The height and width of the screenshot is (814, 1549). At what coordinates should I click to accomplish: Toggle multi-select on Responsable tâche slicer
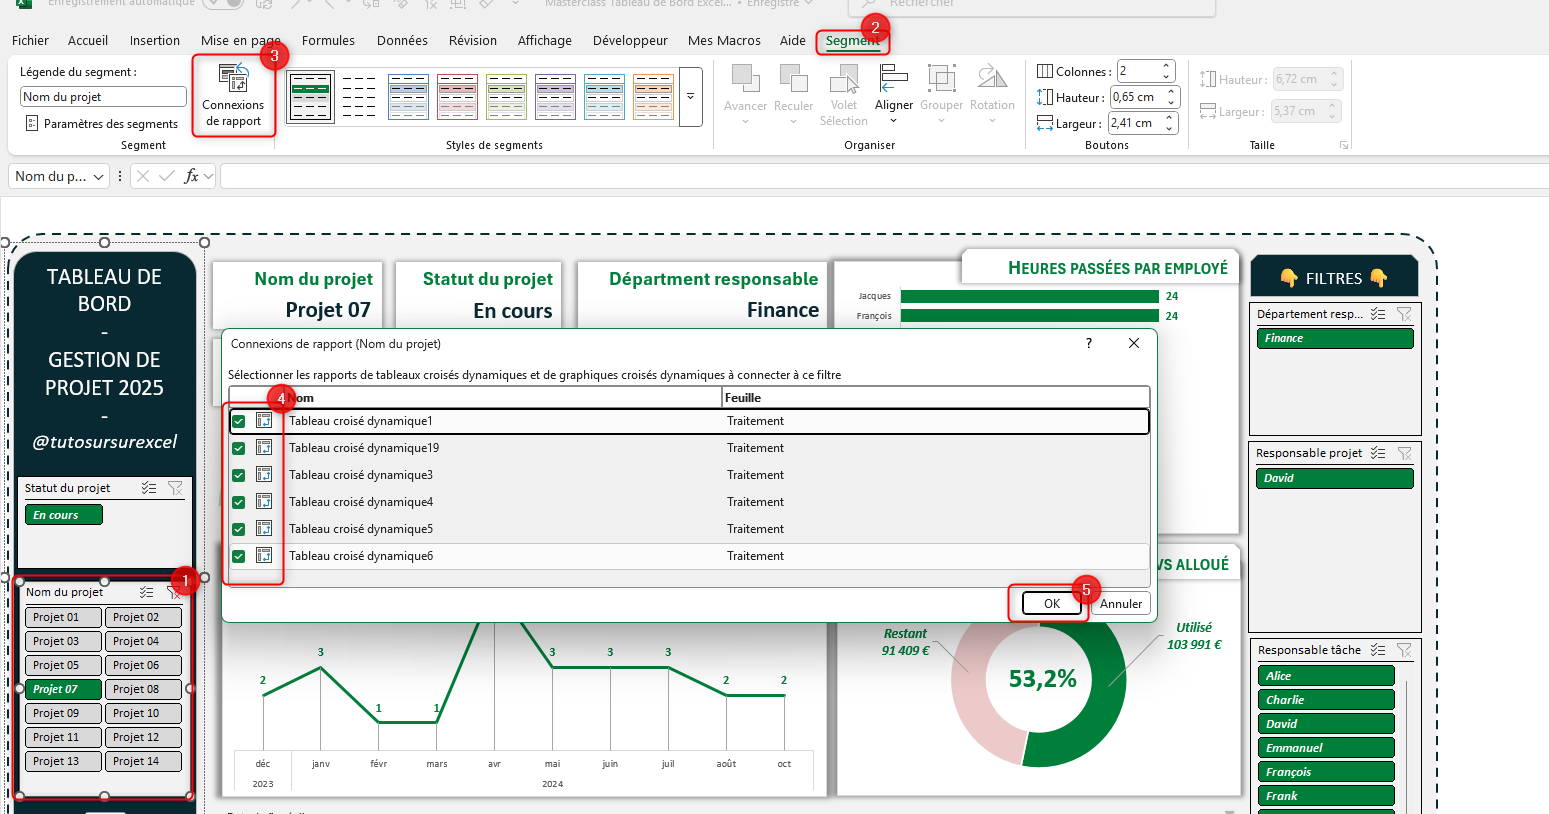1378,650
